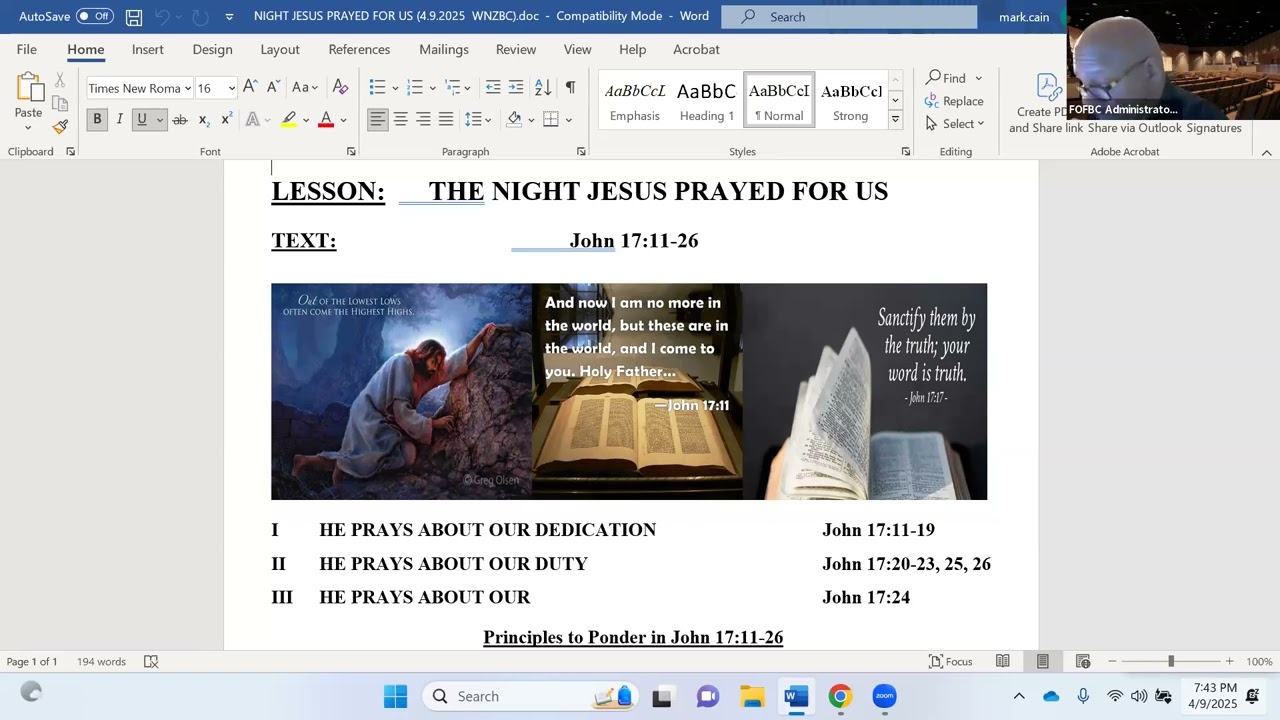This screenshot has height=720, width=1280.
Task: Apply the Heading 1 style
Action: pos(707,100)
